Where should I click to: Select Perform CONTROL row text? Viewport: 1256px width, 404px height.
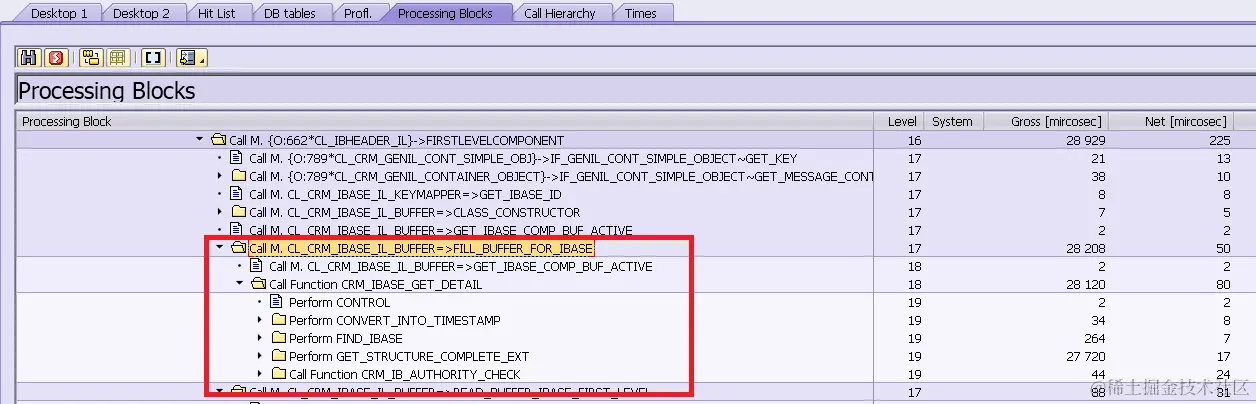339,302
